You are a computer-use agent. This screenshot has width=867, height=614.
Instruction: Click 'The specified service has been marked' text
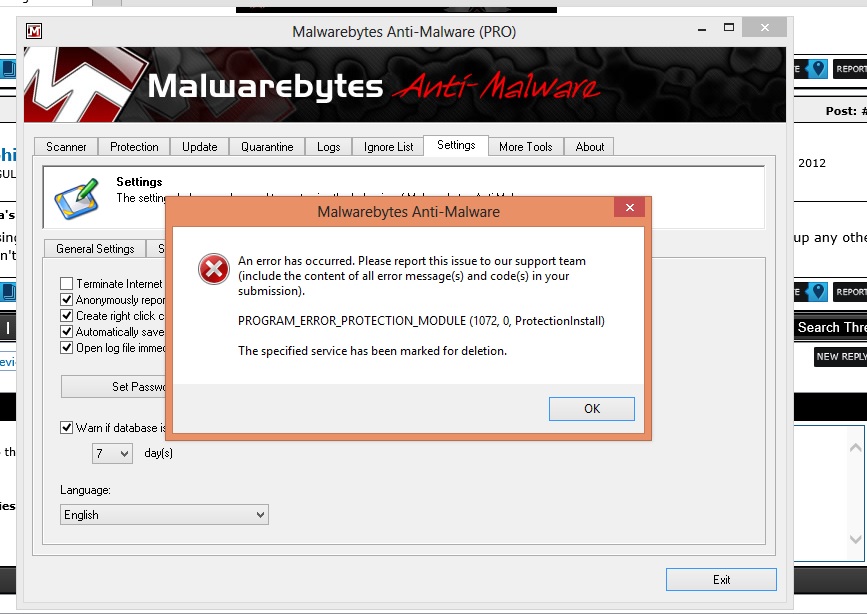point(372,351)
